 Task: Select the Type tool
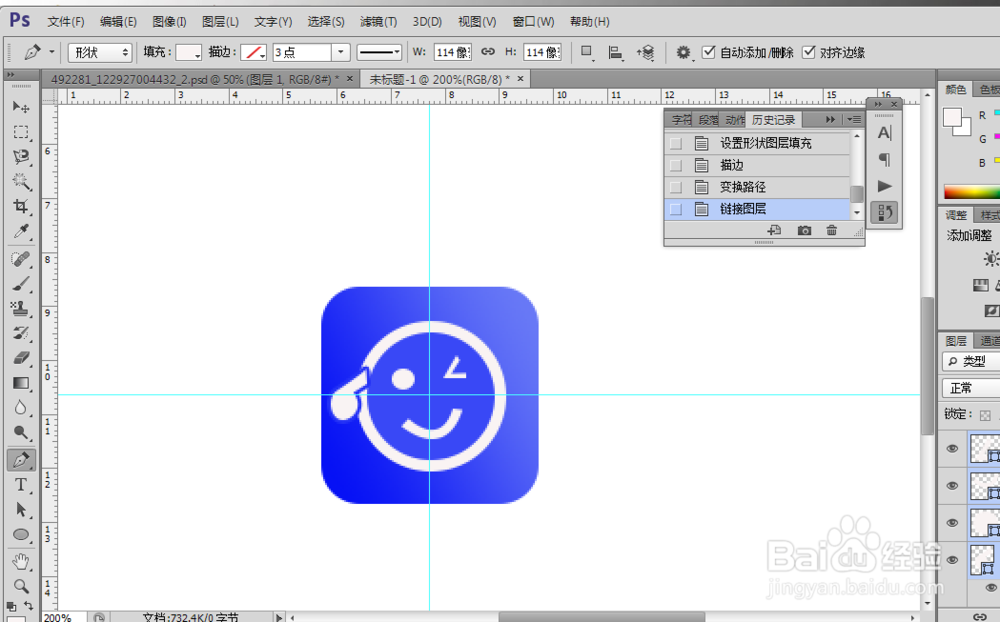point(21,485)
